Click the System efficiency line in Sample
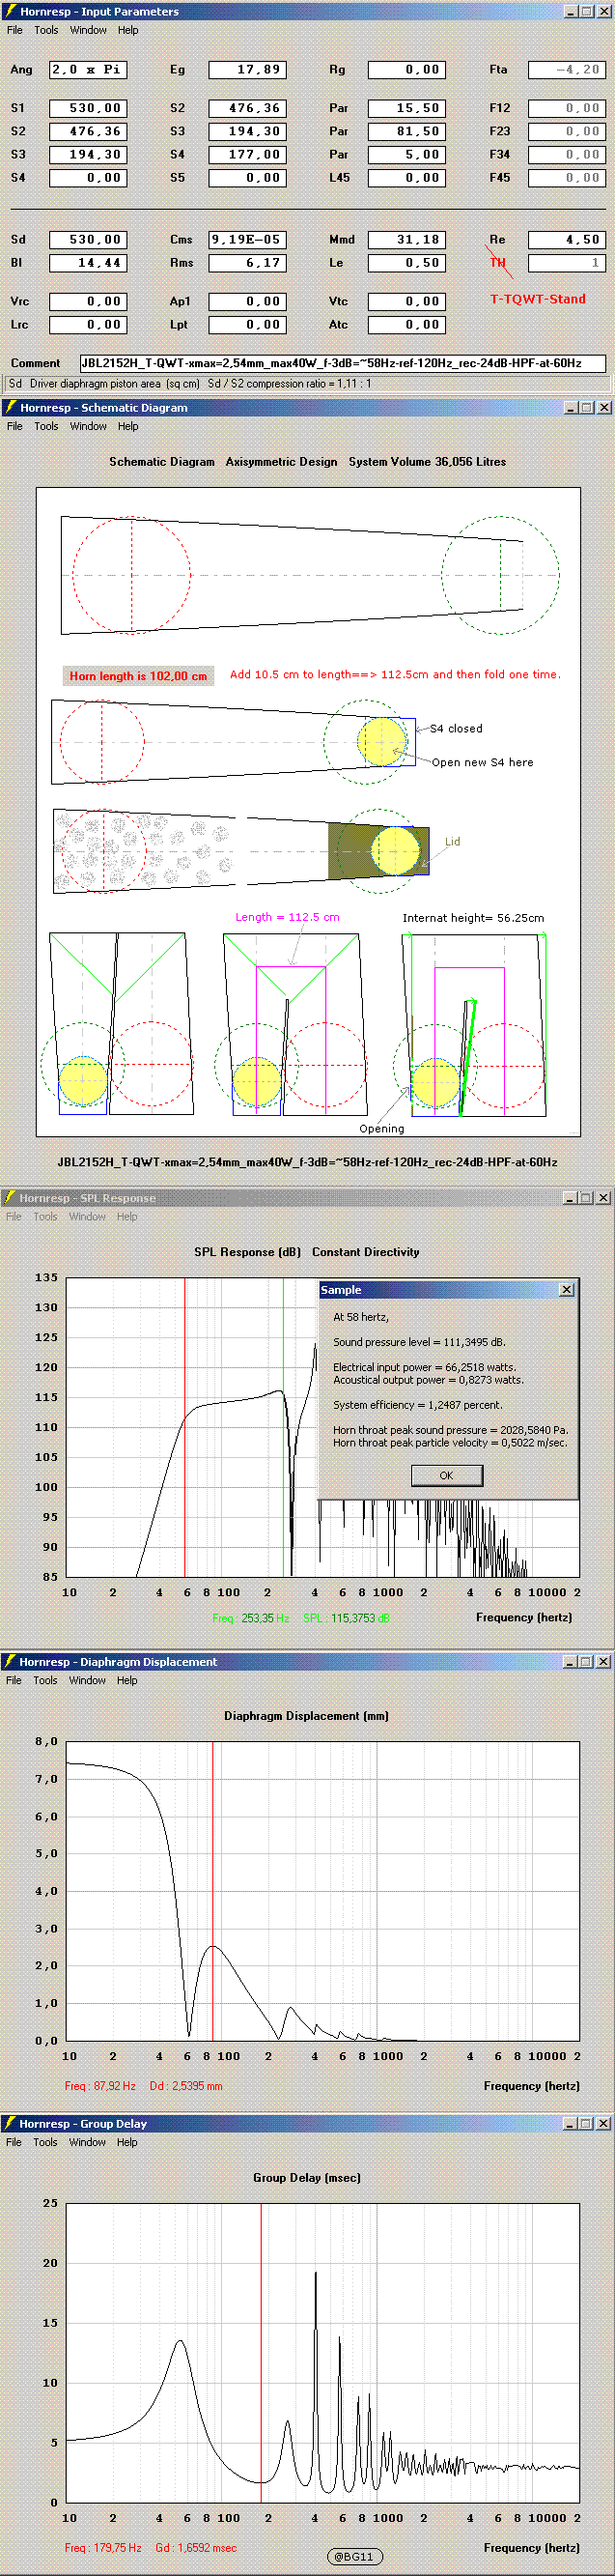The width and height of the screenshot is (615, 2576). coord(417,1405)
